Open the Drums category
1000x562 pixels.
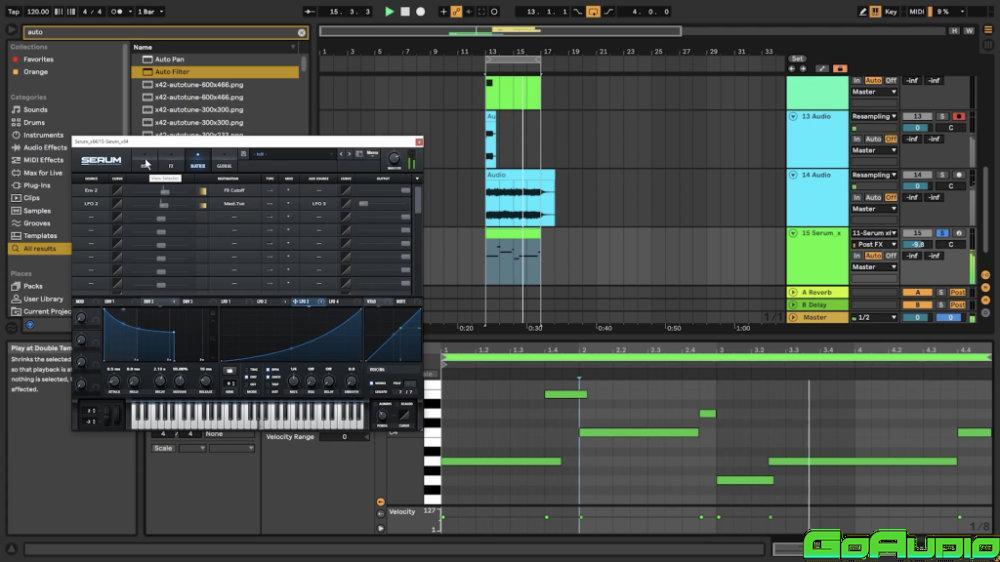(x=34, y=122)
